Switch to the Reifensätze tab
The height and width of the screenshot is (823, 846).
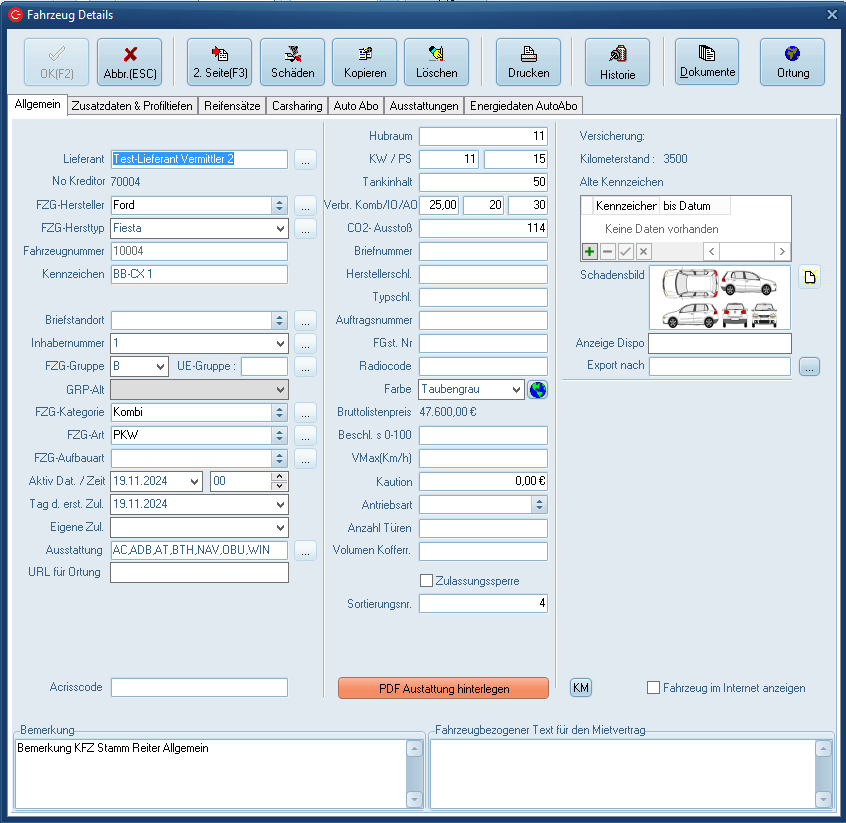click(232, 106)
